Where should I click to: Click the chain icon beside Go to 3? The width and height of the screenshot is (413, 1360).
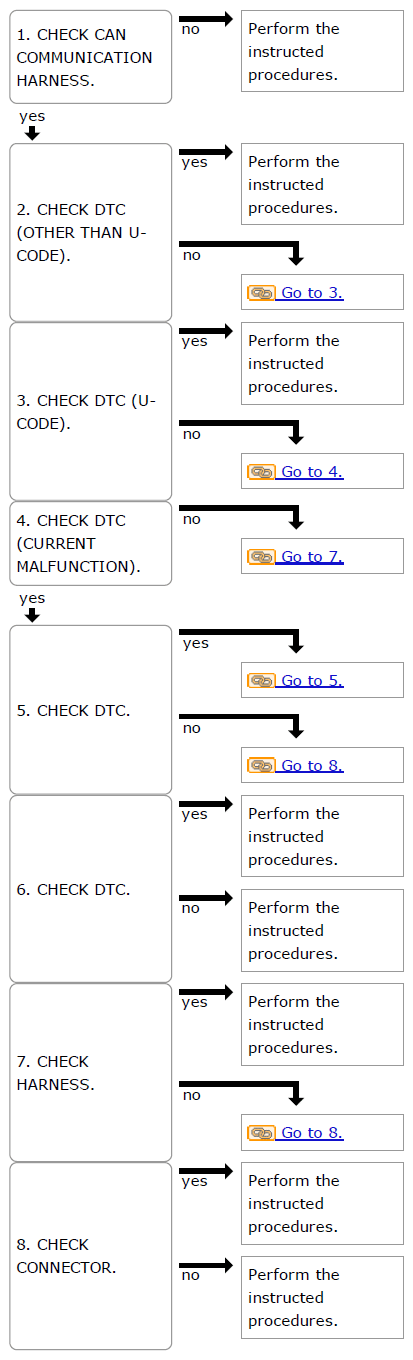click(x=261, y=293)
